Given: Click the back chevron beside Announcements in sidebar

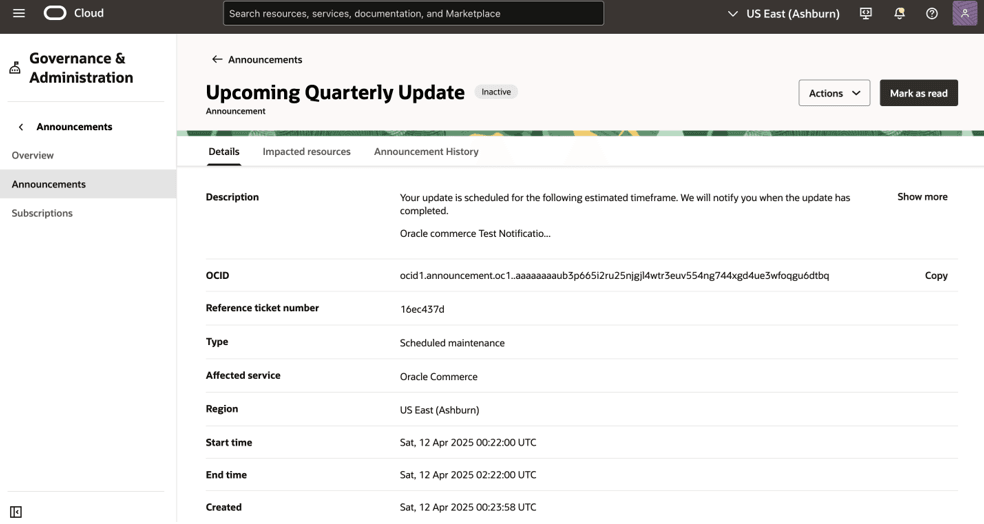Looking at the screenshot, I should (x=21, y=127).
